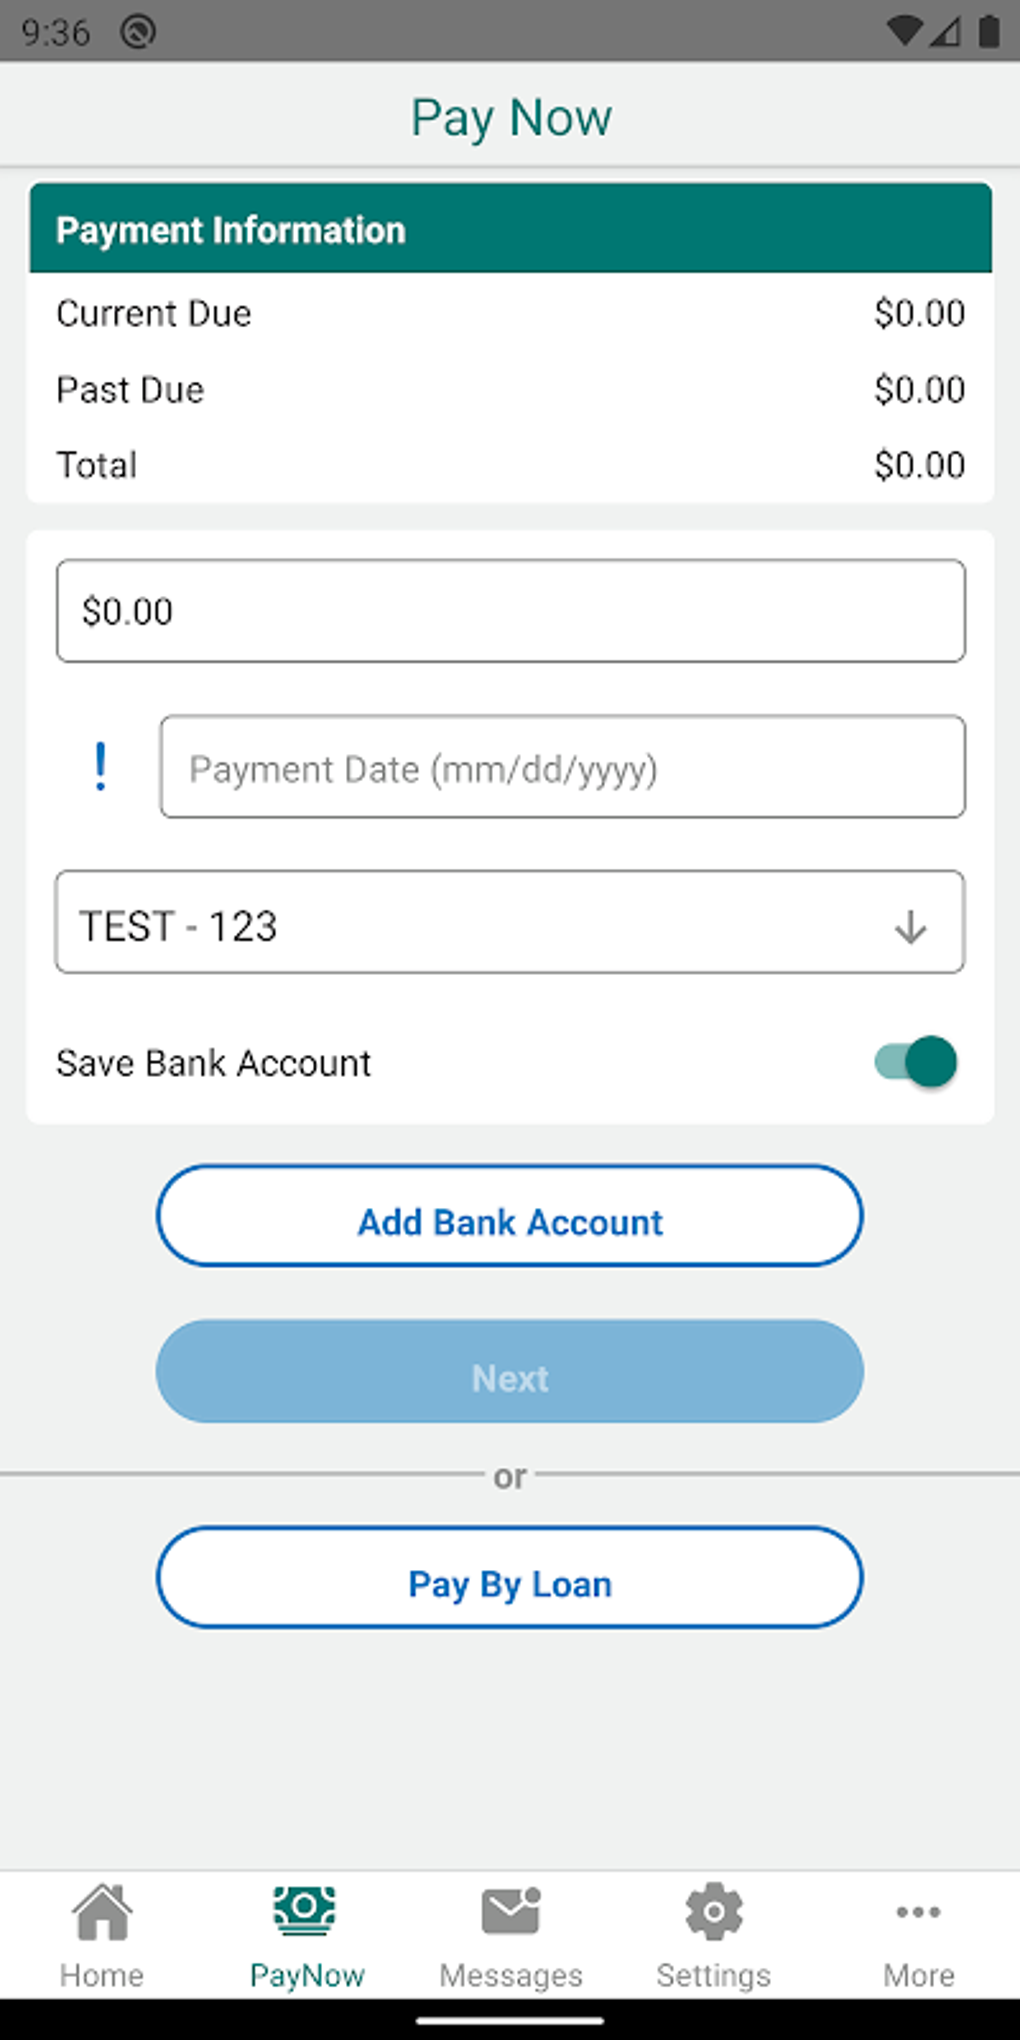Tap the Home house icon
The width and height of the screenshot is (1020, 2040).
click(102, 1911)
